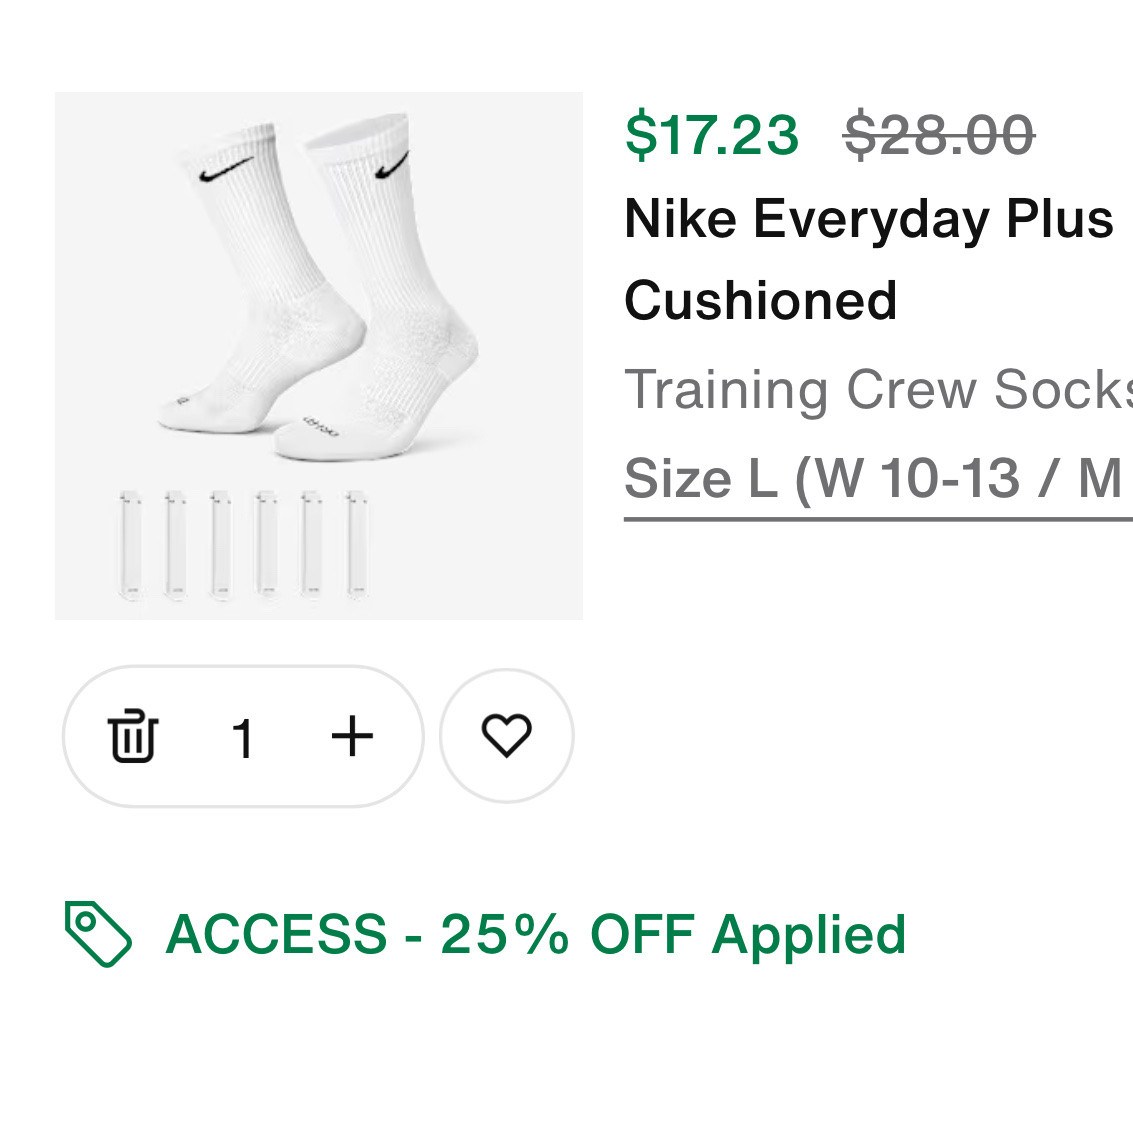This screenshot has height=1132, width=1133.
Task: Click the product photo of white crew socks
Action: pos(318,354)
